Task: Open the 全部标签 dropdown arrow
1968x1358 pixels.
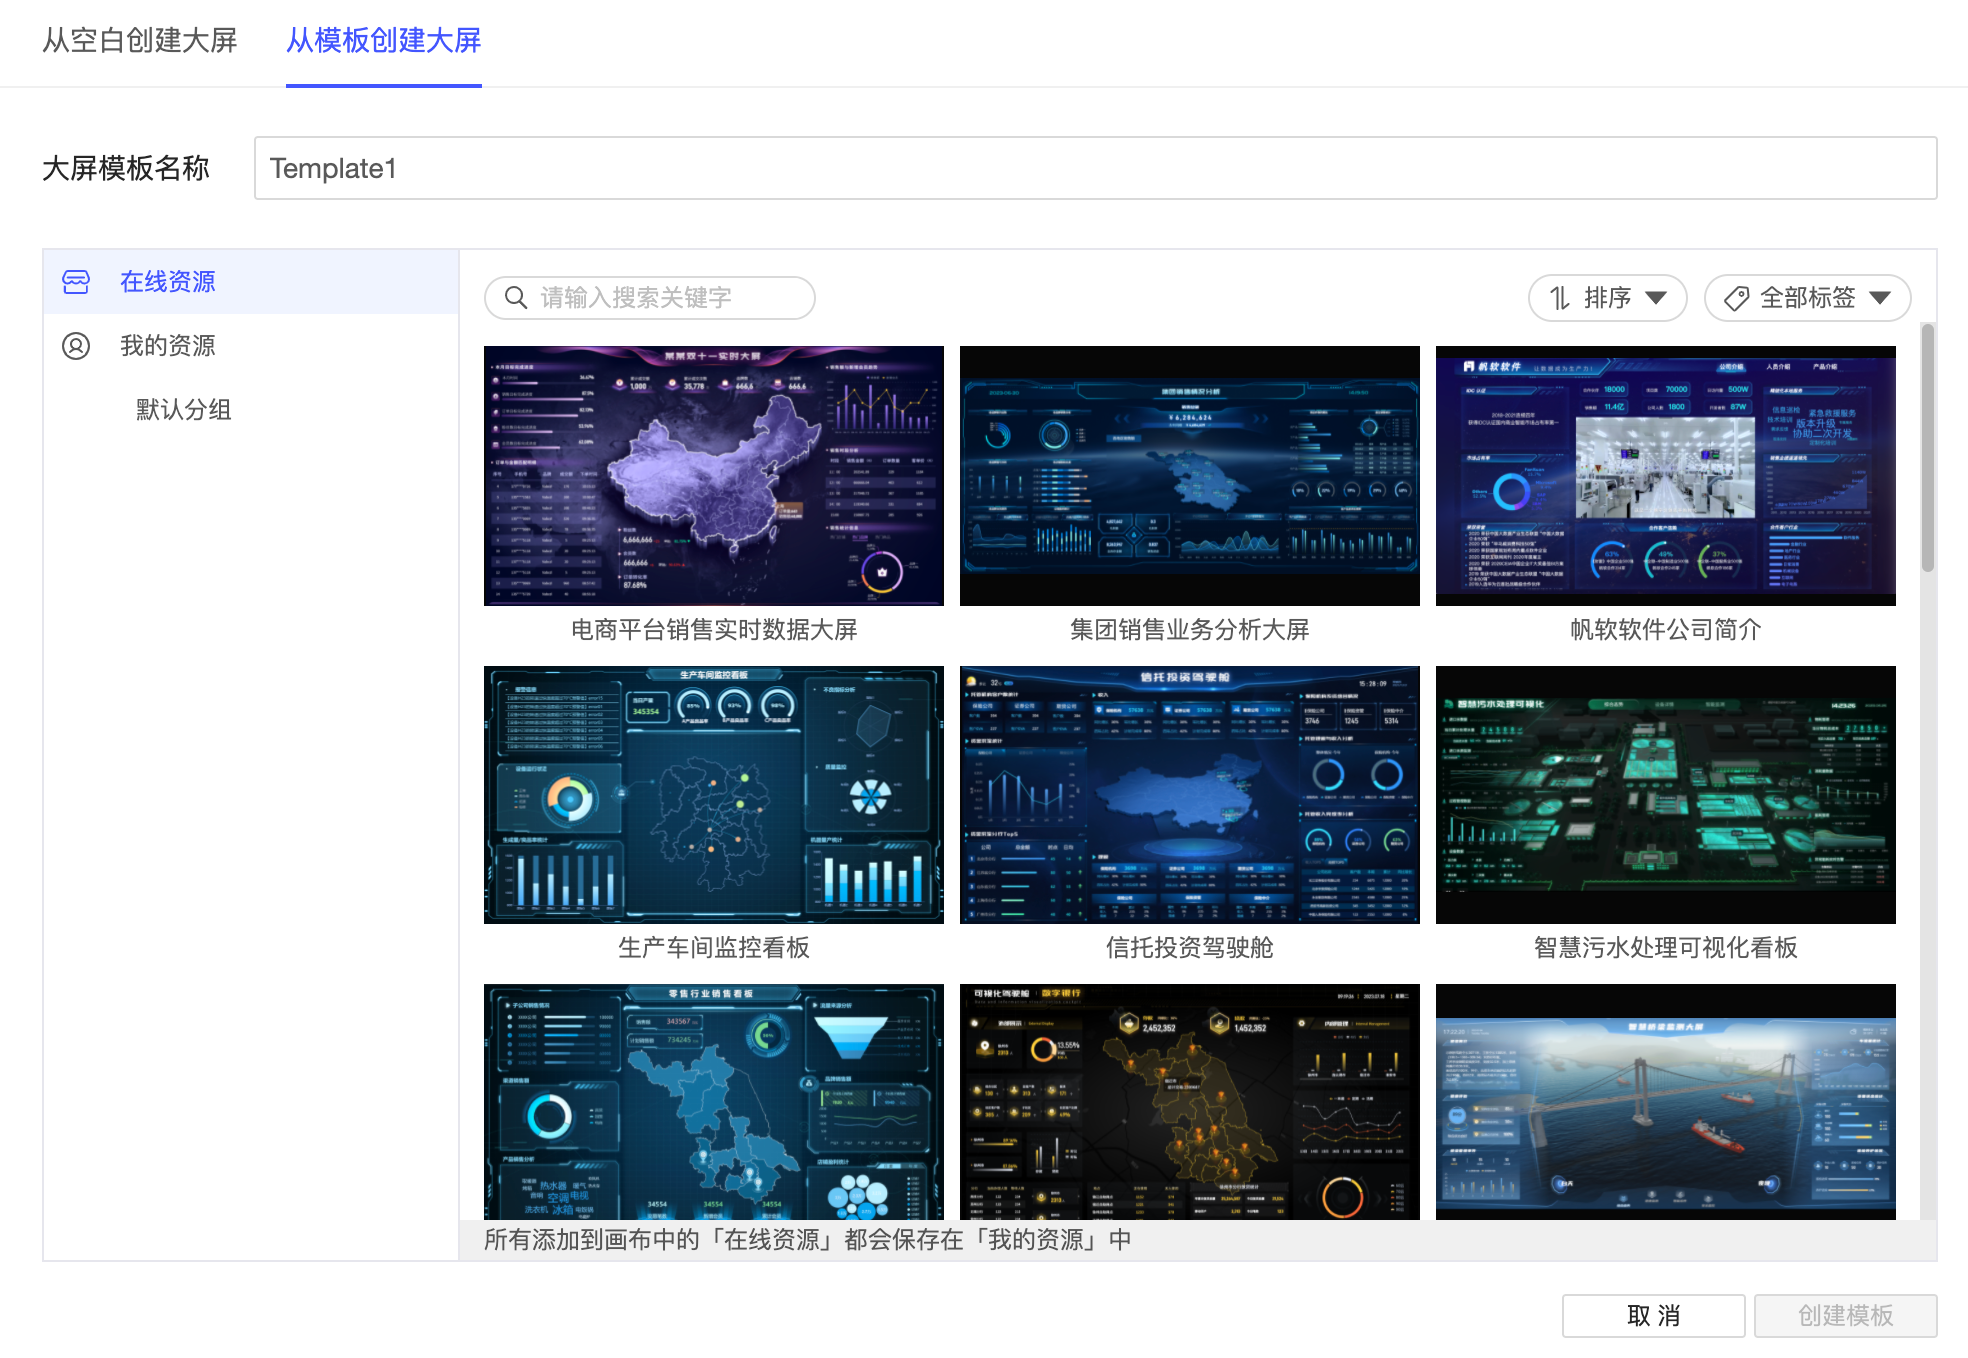Action: [1879, 298]
